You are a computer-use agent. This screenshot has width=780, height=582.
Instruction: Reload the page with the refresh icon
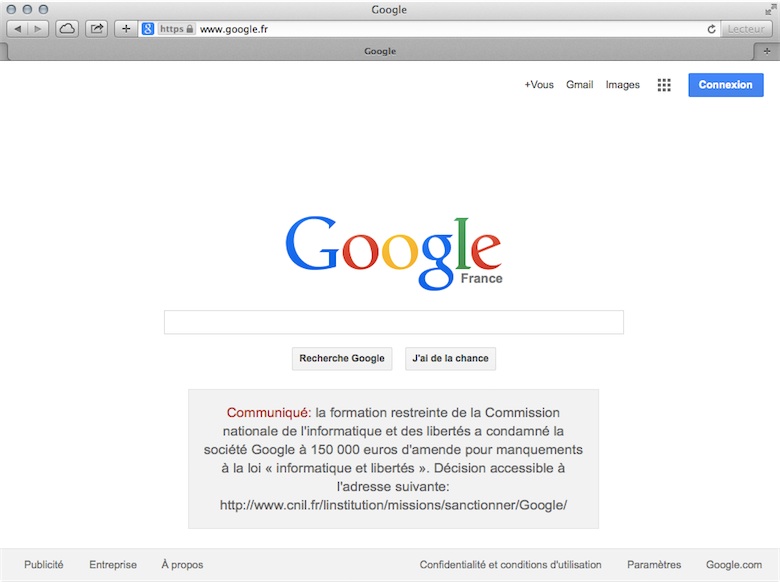pos(711,29)
